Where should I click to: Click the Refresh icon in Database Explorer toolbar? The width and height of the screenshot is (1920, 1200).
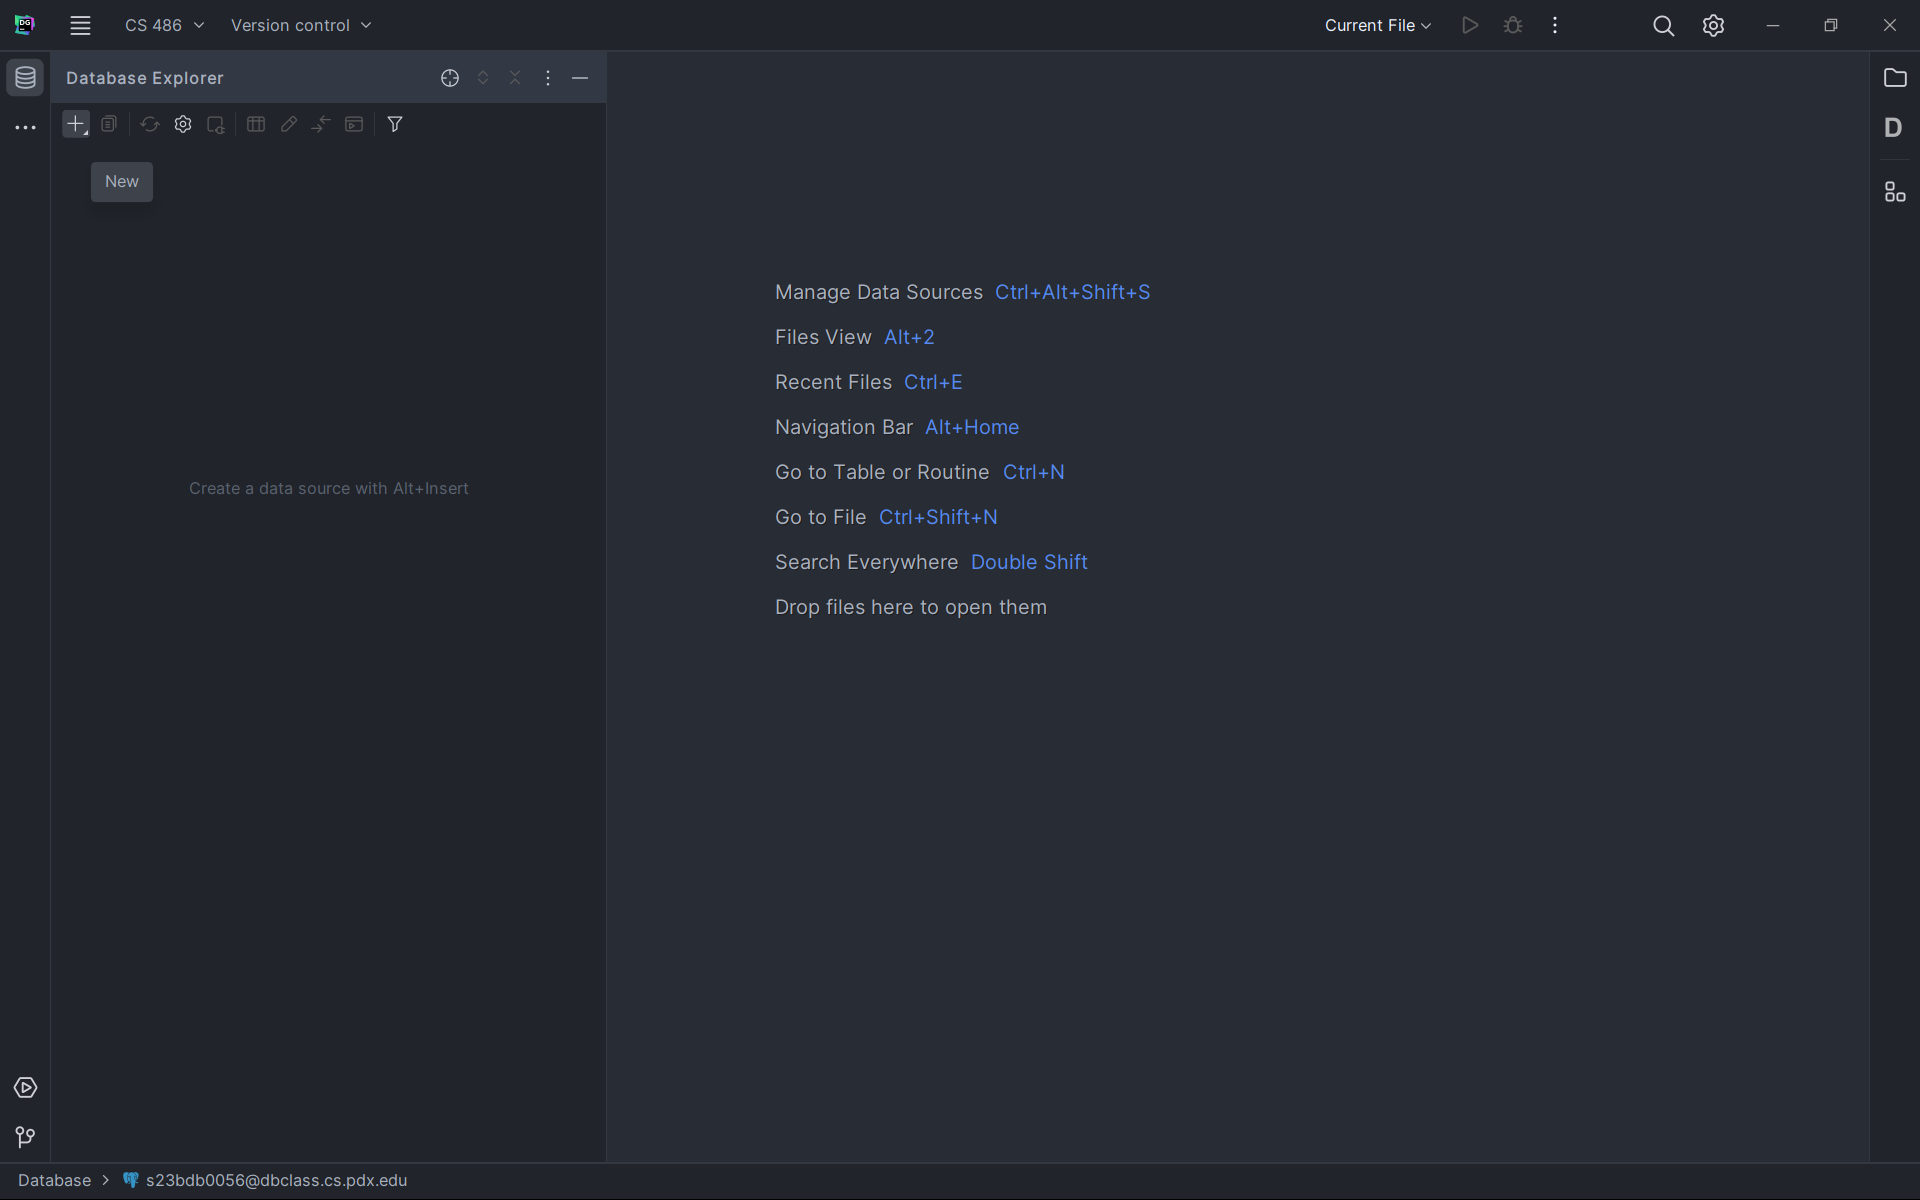[150, 124]
